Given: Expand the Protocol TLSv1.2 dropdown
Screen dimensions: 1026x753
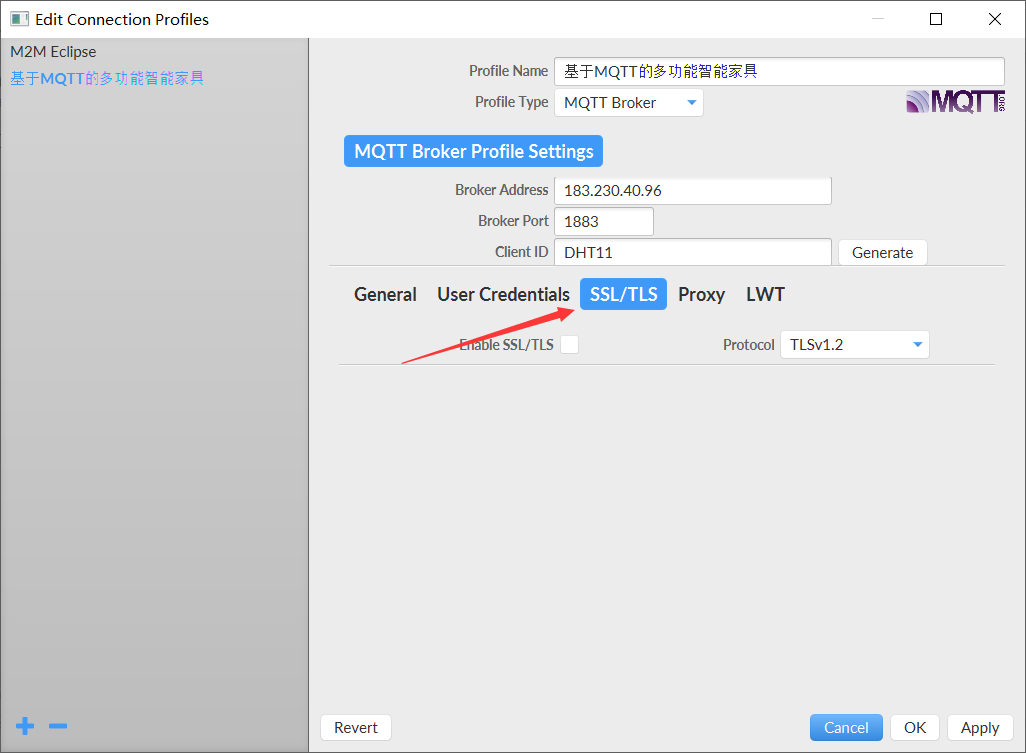Looking at the screenshot, I should click(x=855, y=345).
